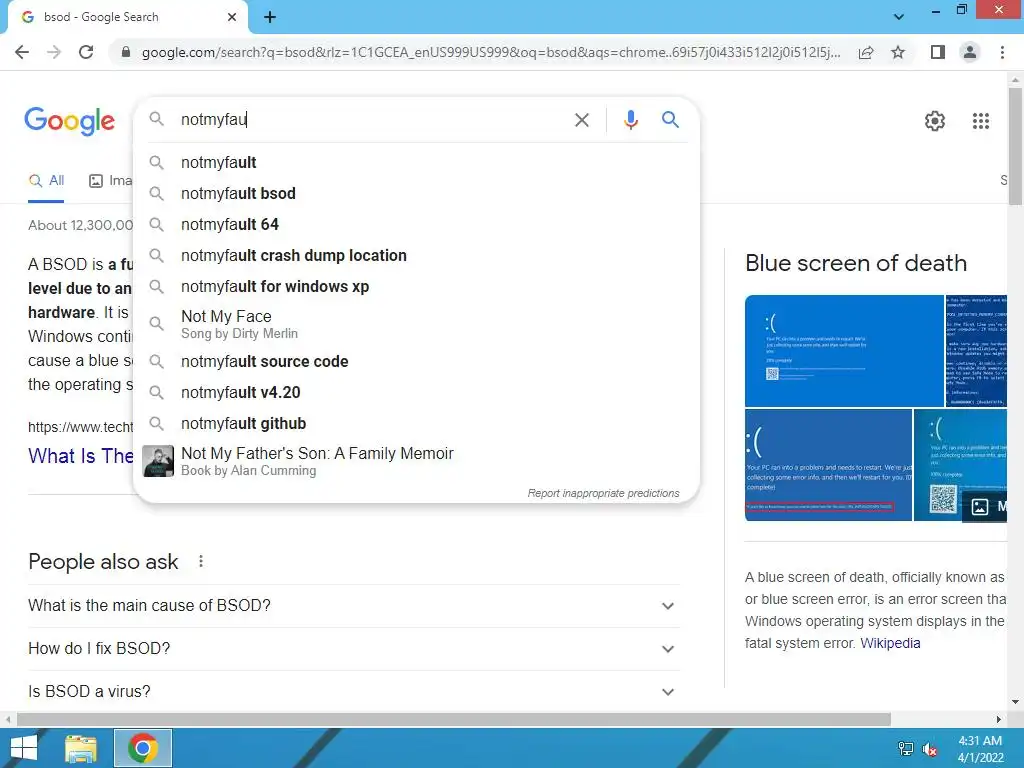The image size is (1024, 768).
Task: Bookmark this page with the star icon
Action: [898, 52]
